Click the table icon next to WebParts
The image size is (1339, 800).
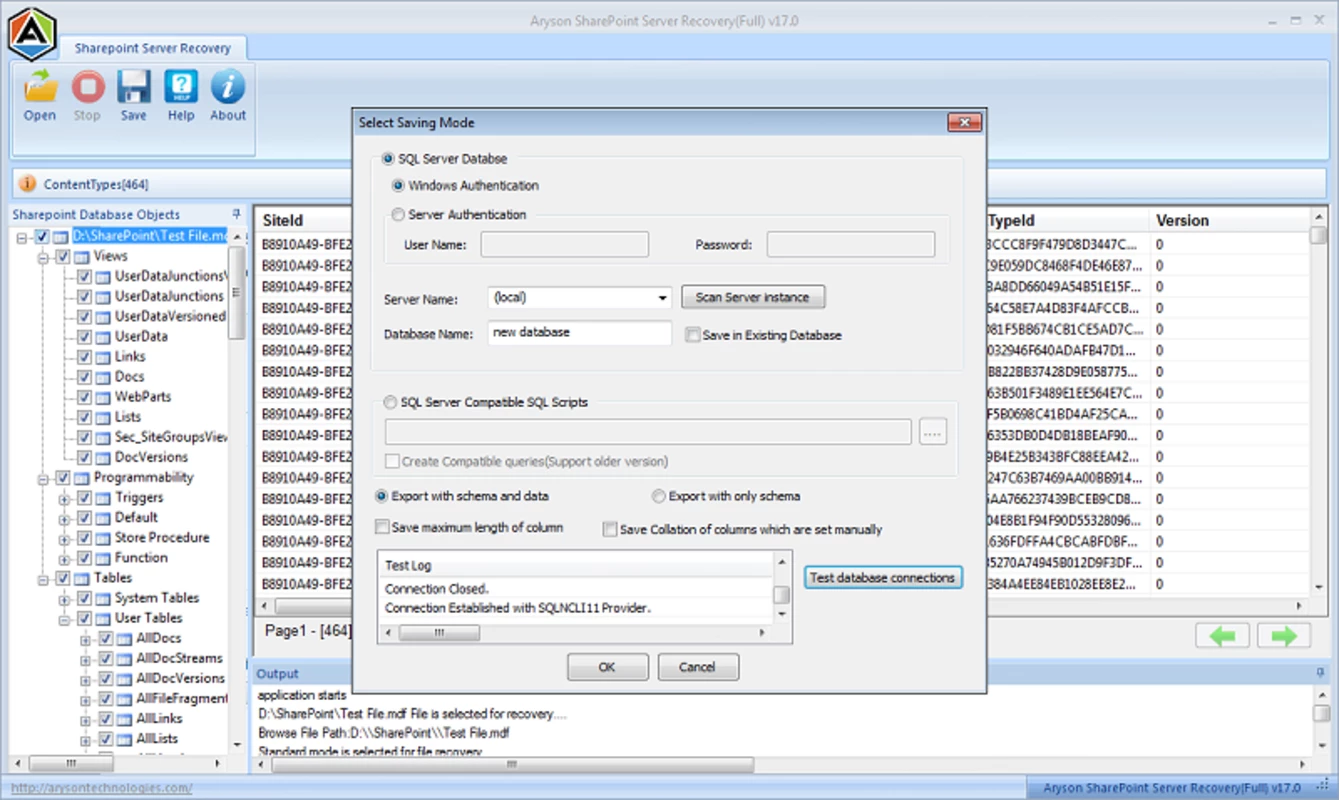pos(103,397)
